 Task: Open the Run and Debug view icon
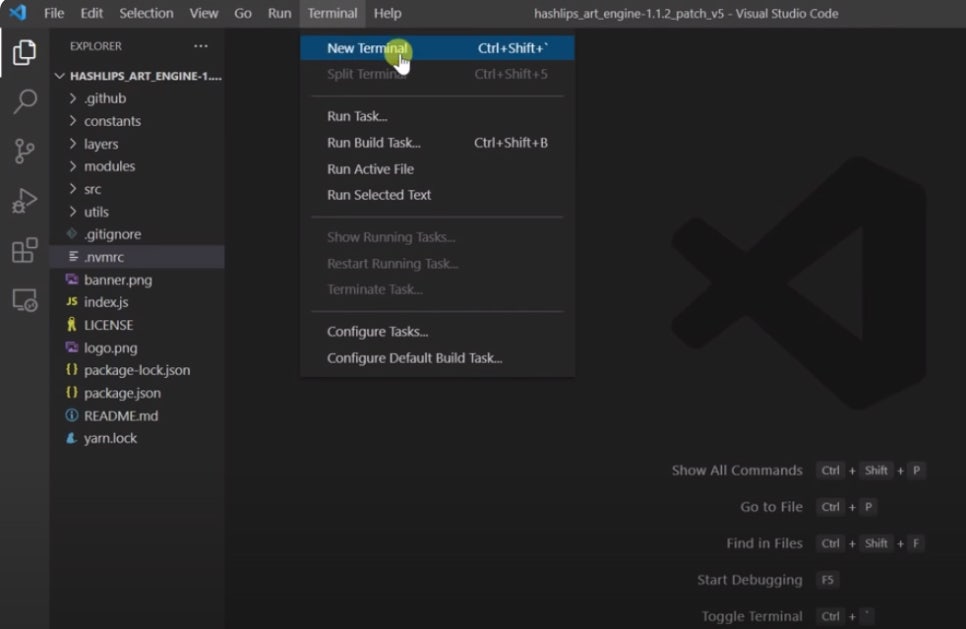(24, 200)
